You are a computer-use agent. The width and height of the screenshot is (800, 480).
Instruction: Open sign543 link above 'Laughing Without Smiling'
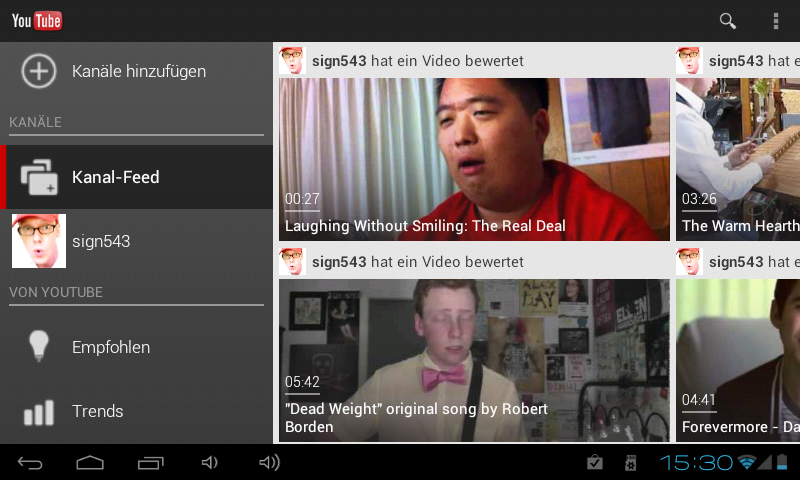(339, 61)
